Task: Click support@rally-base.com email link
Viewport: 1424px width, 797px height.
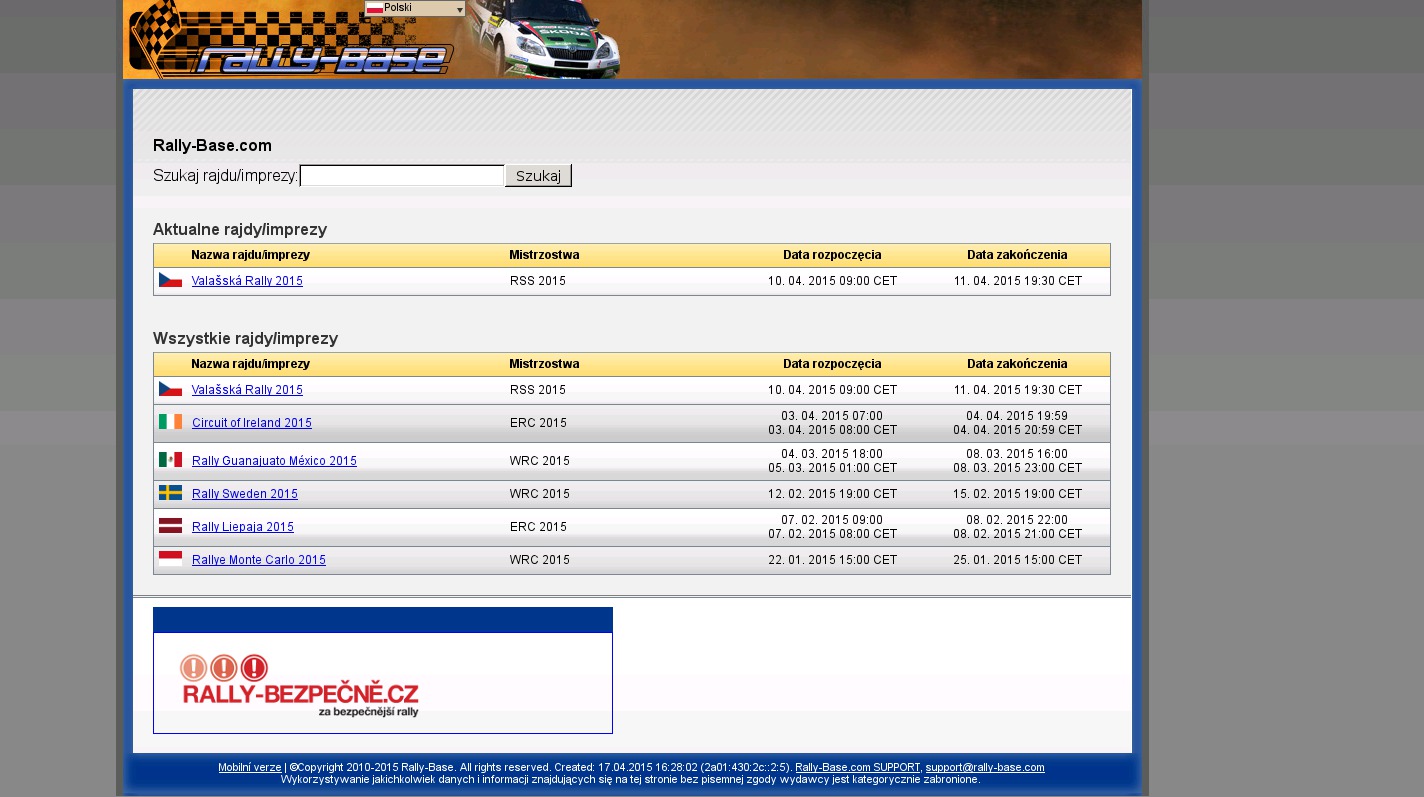Action: pyautogui.click(x=984, y=768)
